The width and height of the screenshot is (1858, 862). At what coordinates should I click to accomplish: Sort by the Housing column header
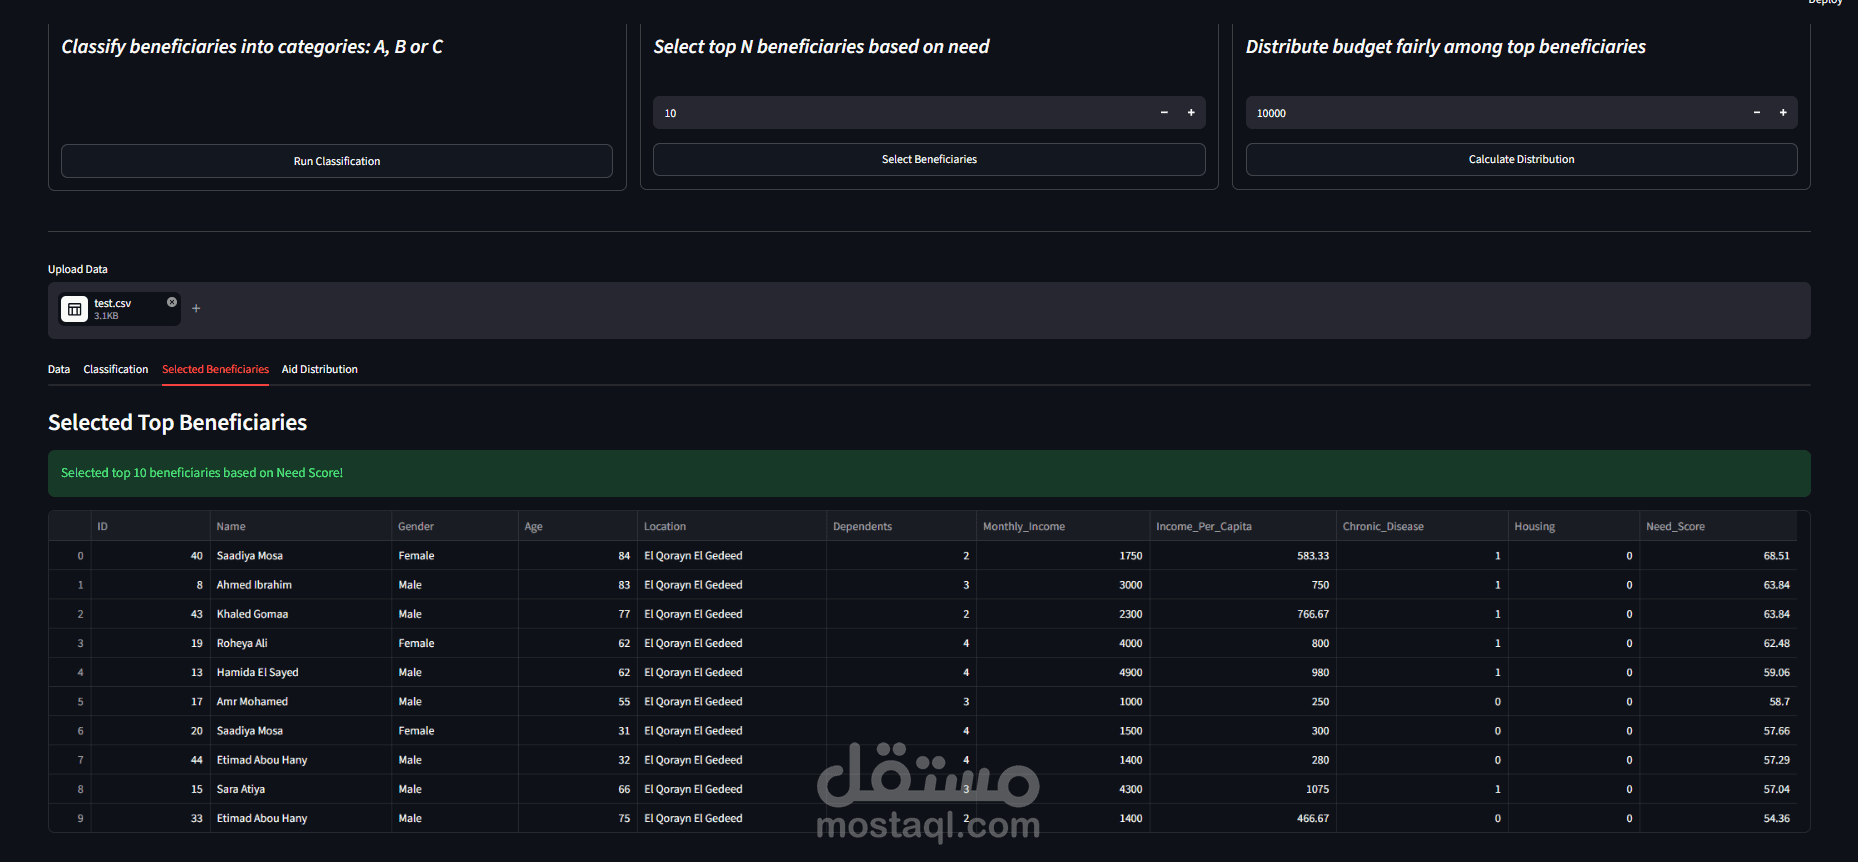tap(1574, 526)
